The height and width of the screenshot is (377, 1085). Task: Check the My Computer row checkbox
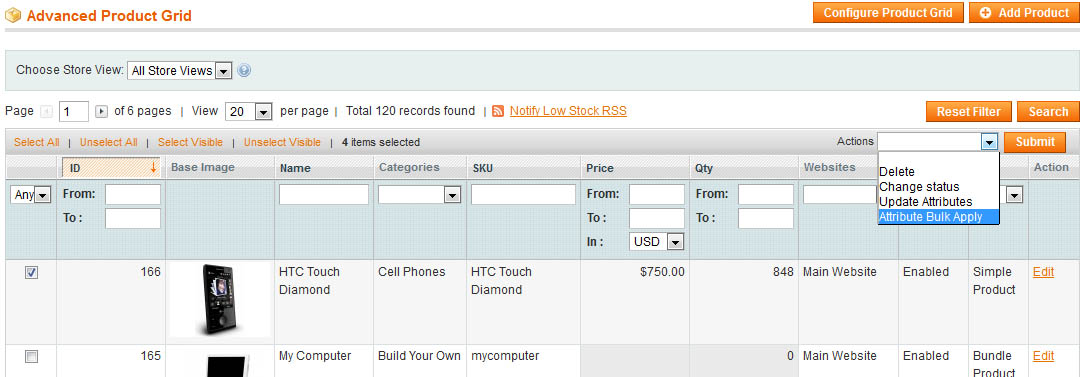click(x=31, y=357)
